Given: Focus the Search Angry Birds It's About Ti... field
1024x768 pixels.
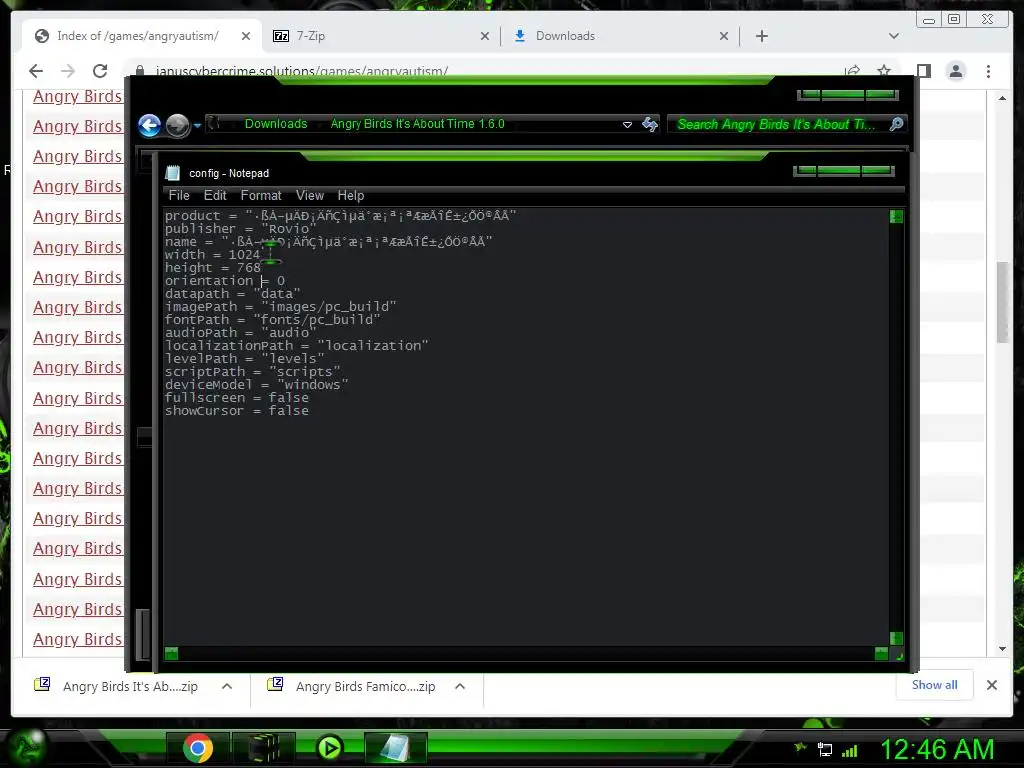Looking at the screenshot, I should point(778,124).
